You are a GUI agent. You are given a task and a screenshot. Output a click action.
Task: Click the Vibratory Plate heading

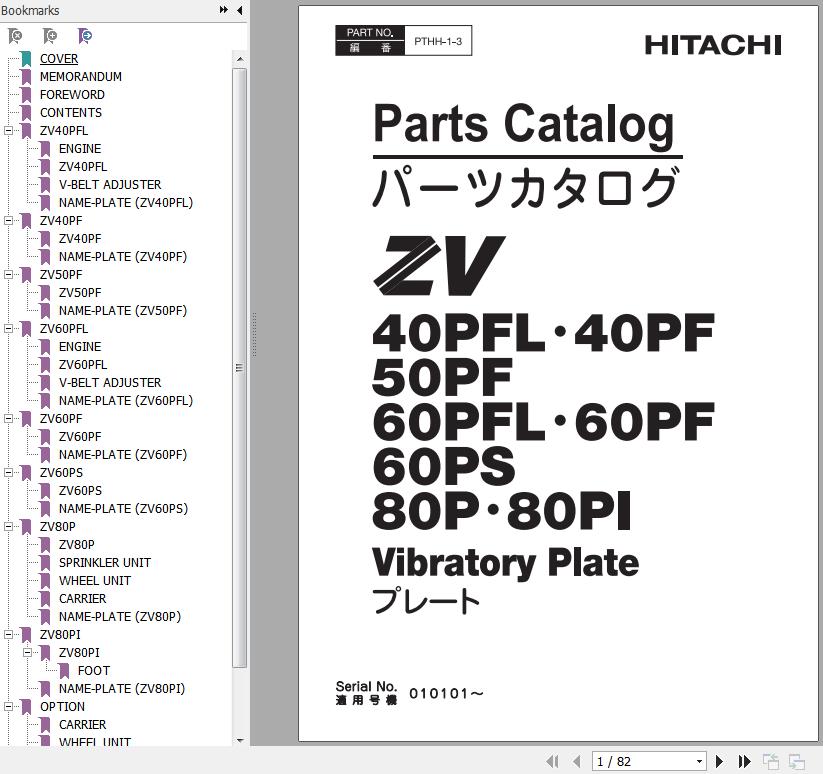(x=505, y=563)
